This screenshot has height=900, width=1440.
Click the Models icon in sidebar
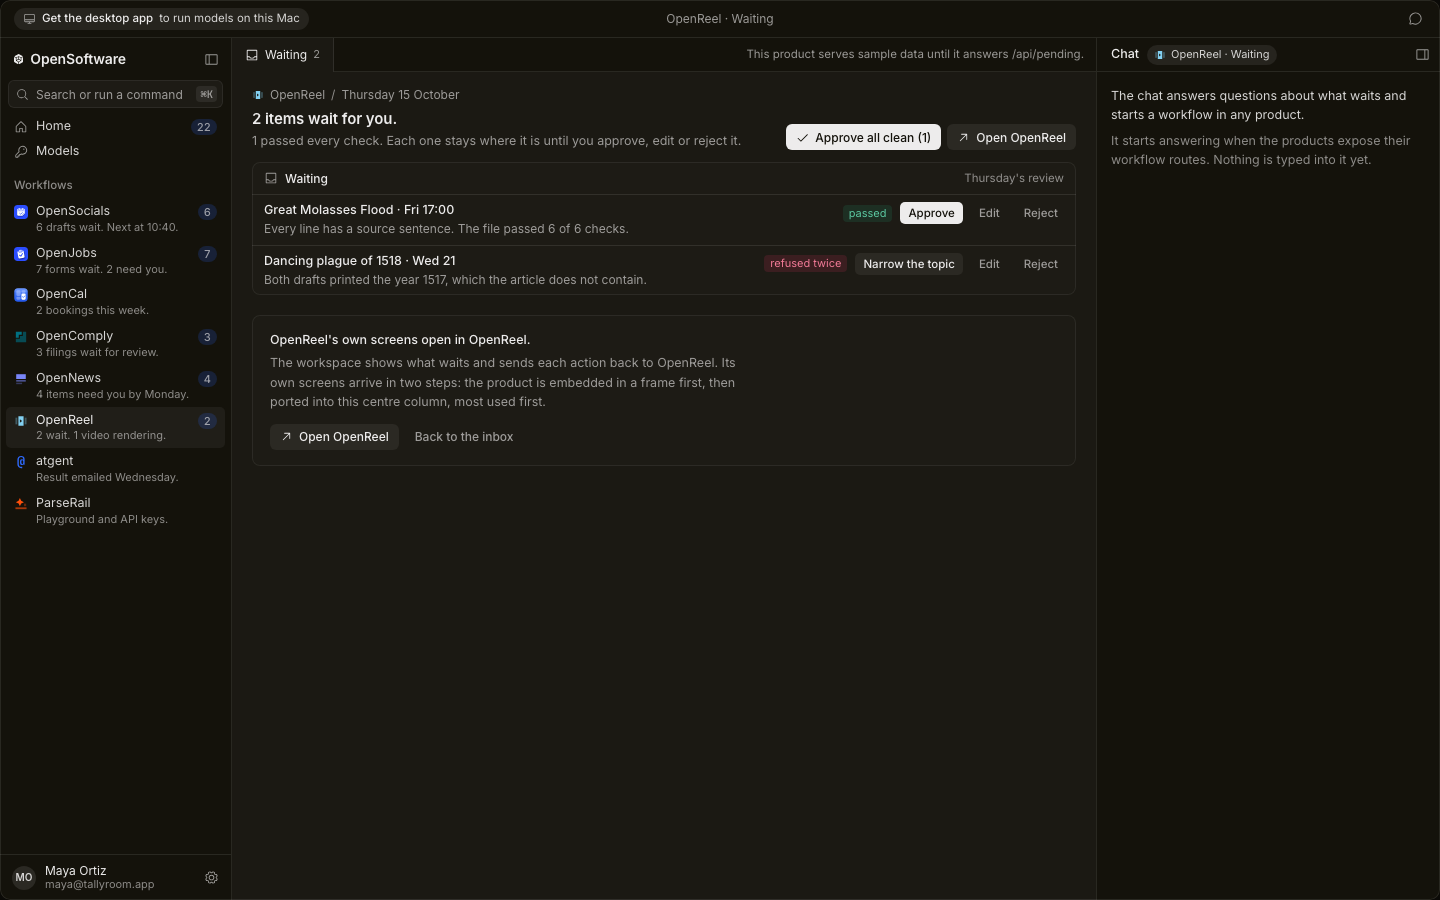click(x=21, y=152)
